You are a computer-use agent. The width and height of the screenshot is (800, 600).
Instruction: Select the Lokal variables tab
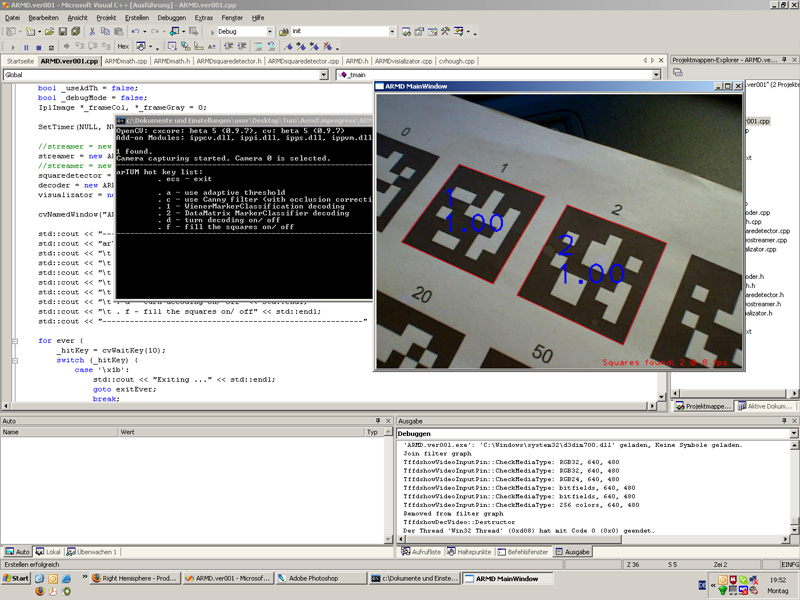pyautogui.click(x=48, y=552)
